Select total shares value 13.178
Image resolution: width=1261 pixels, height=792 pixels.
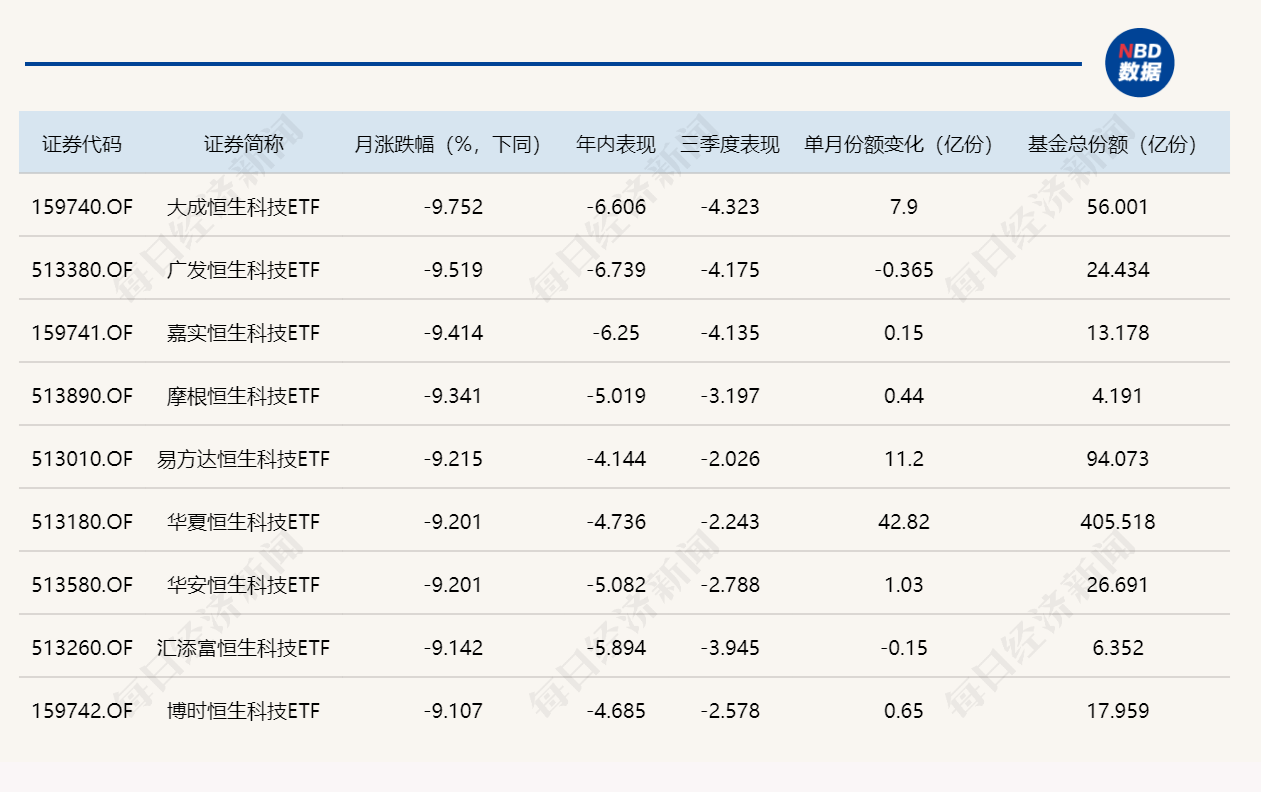1118,333
